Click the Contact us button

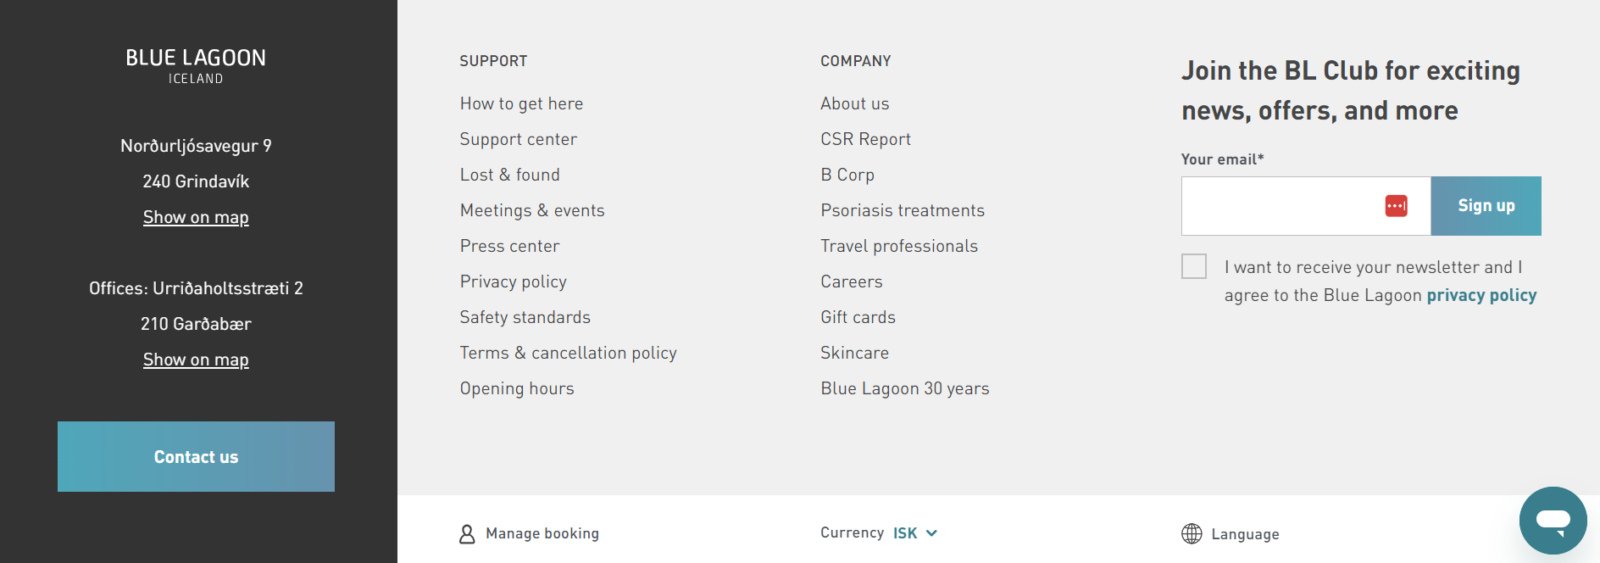tap(196, 457)
